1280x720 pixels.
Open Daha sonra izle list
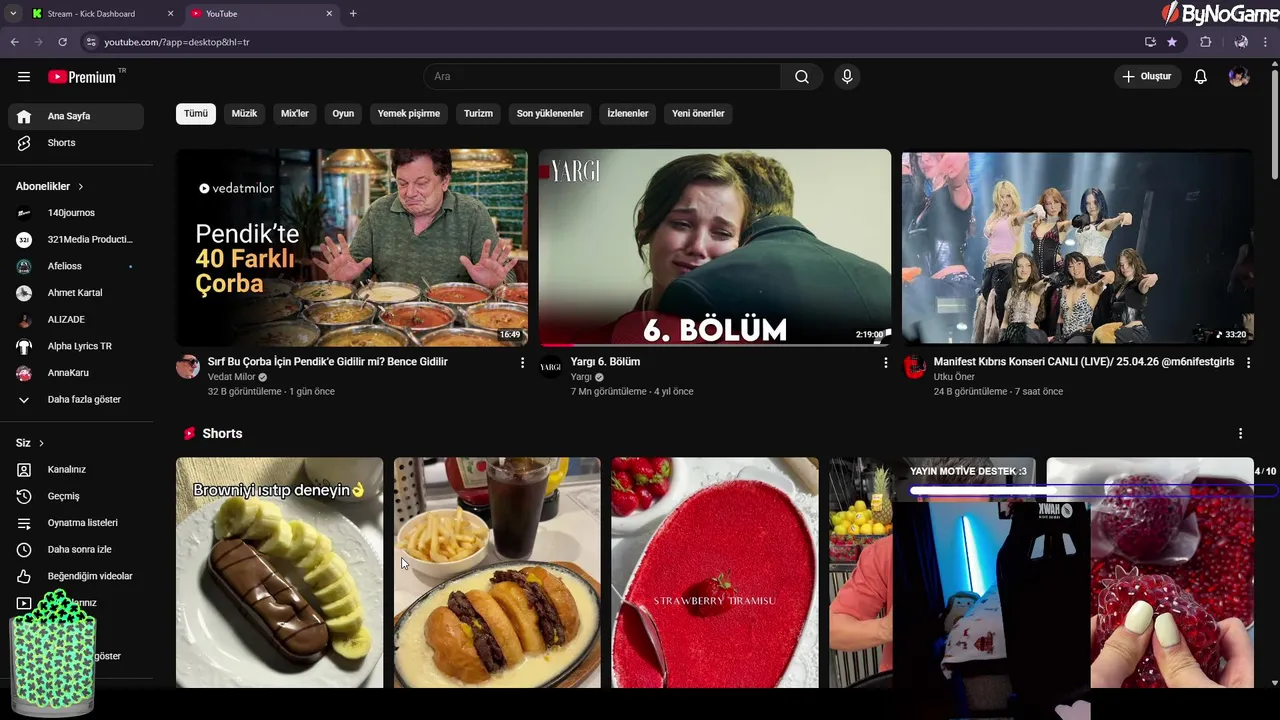coord(76,550)
